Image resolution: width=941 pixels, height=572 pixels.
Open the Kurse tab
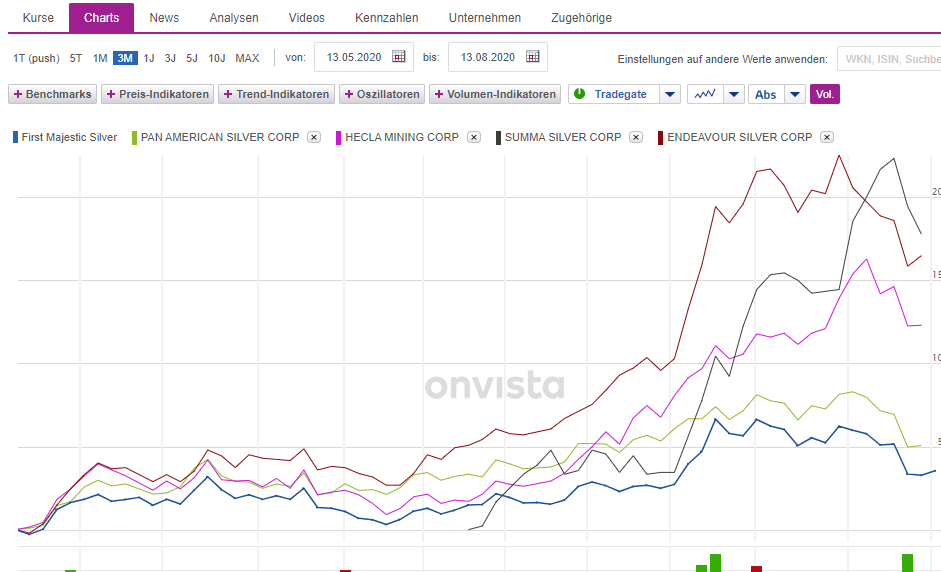(38, 18)
